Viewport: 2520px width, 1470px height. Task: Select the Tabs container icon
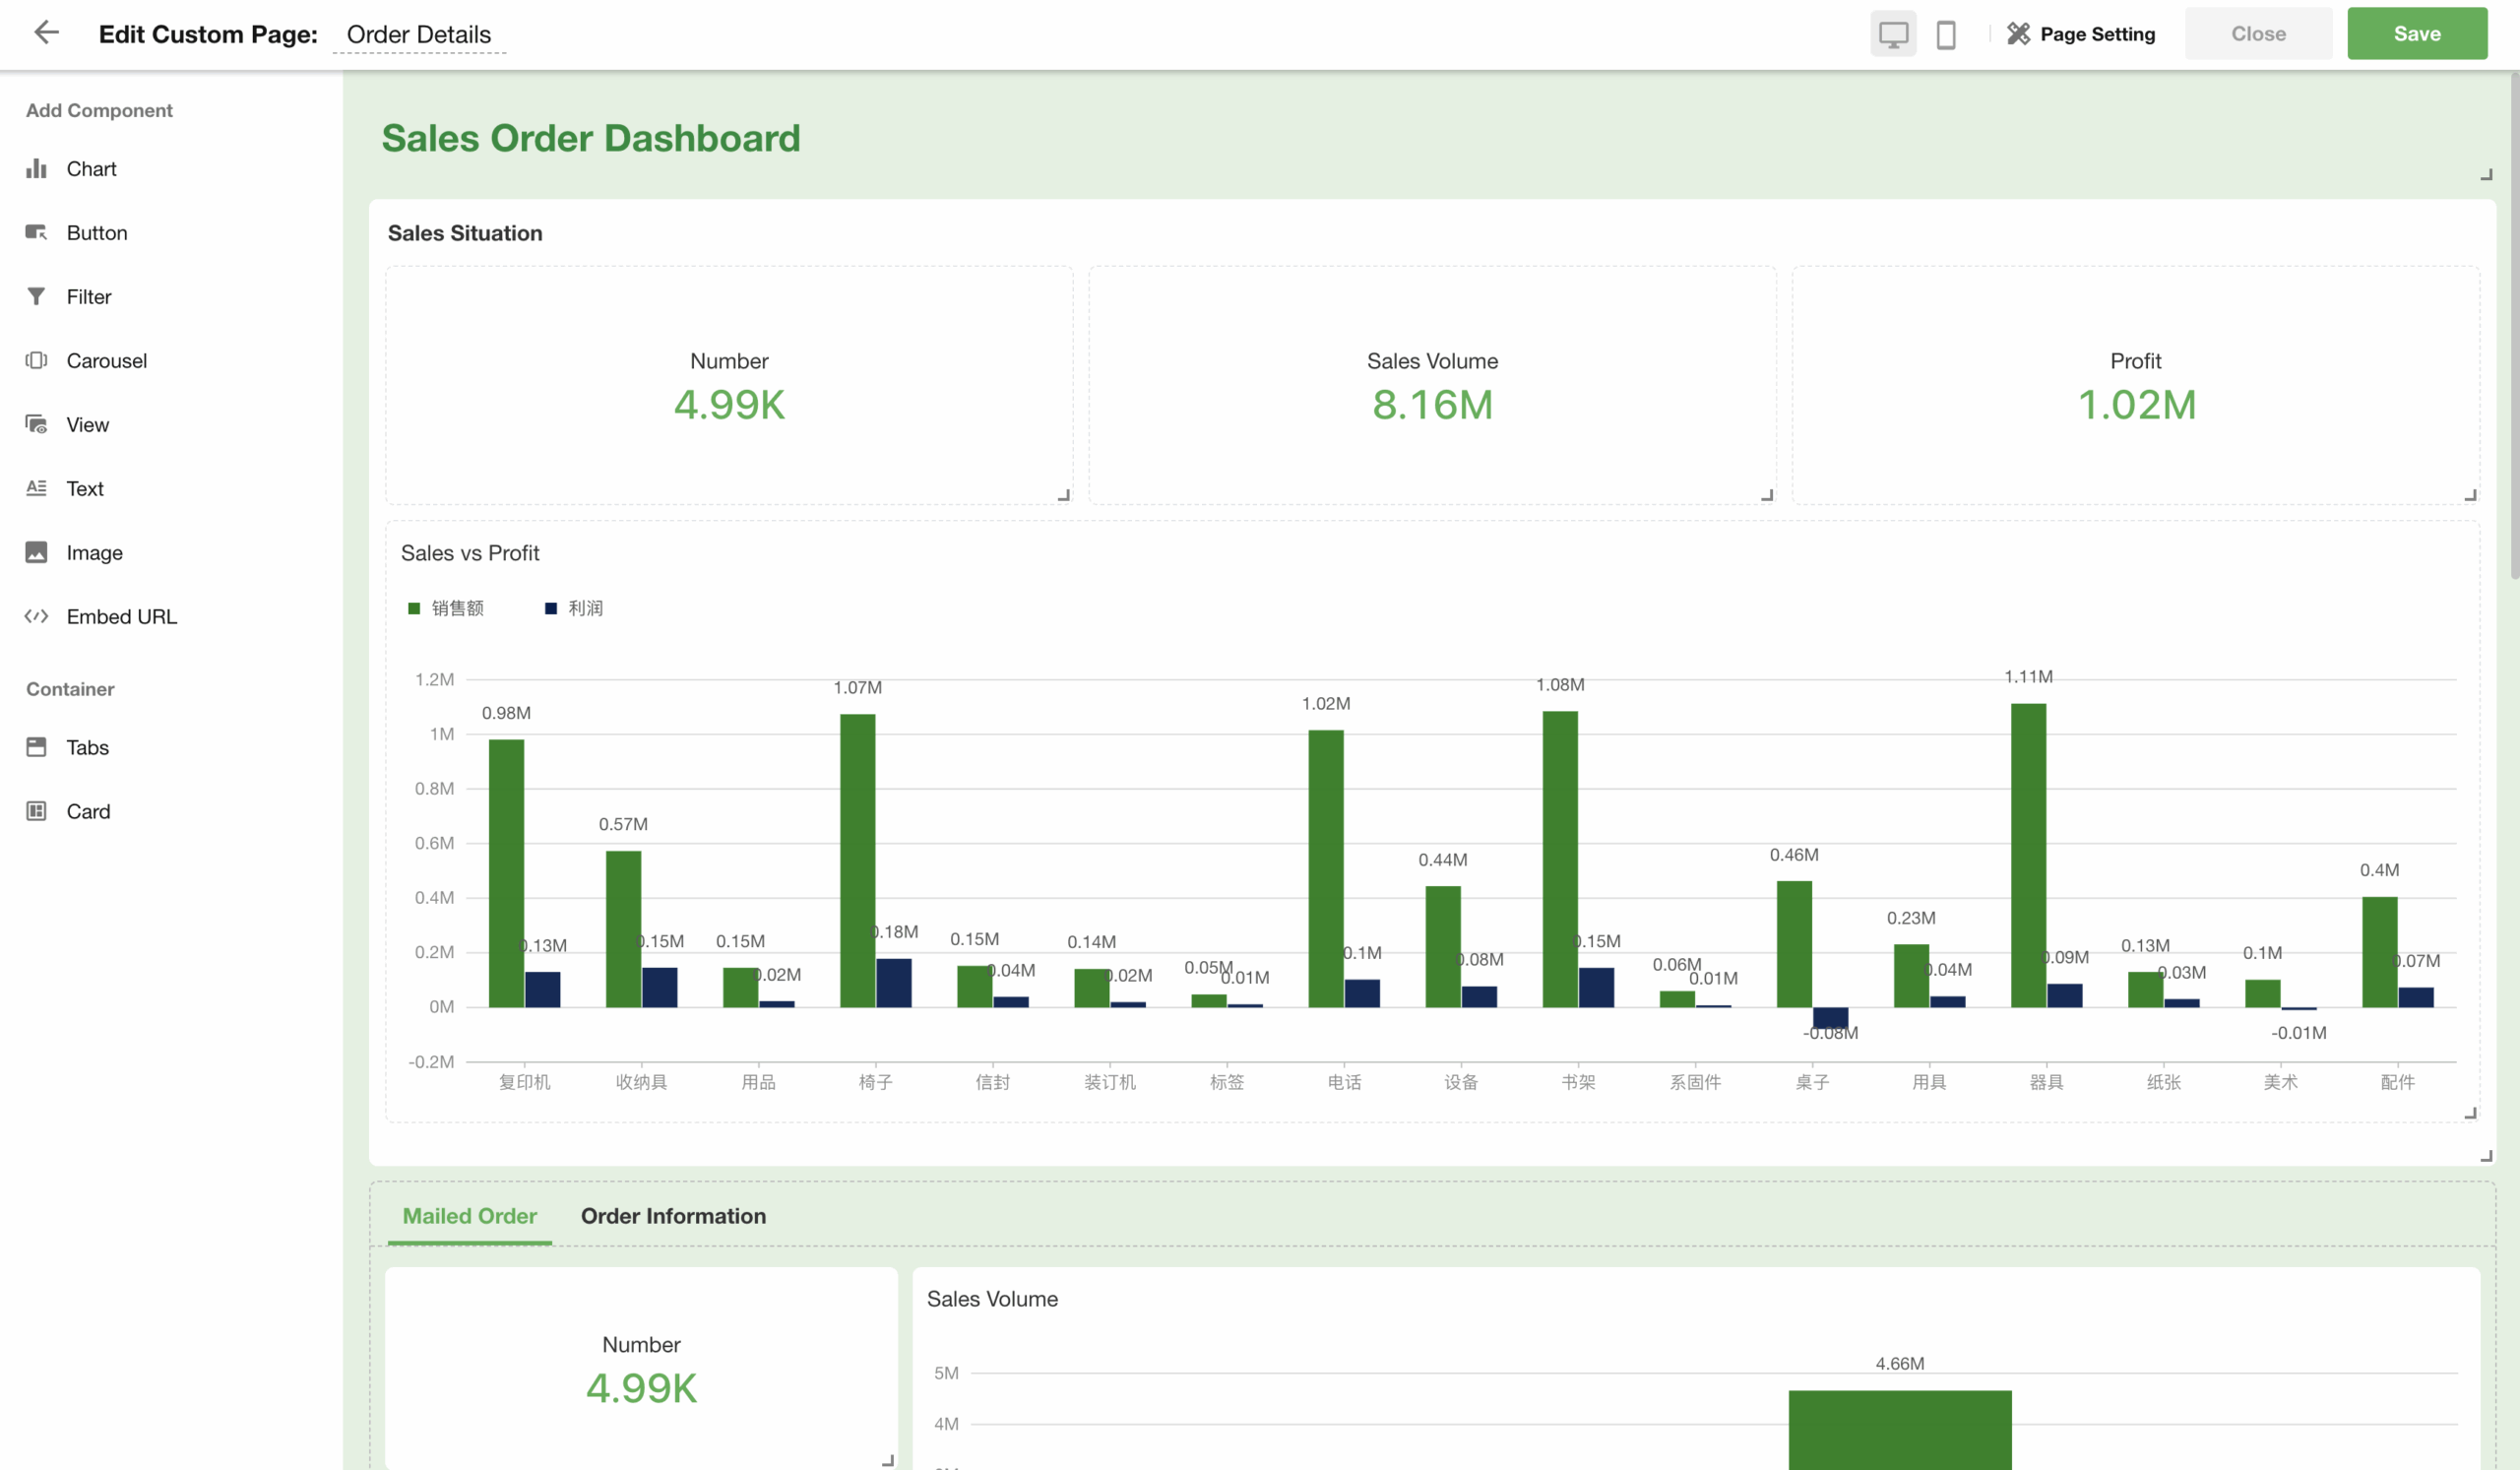37,747
